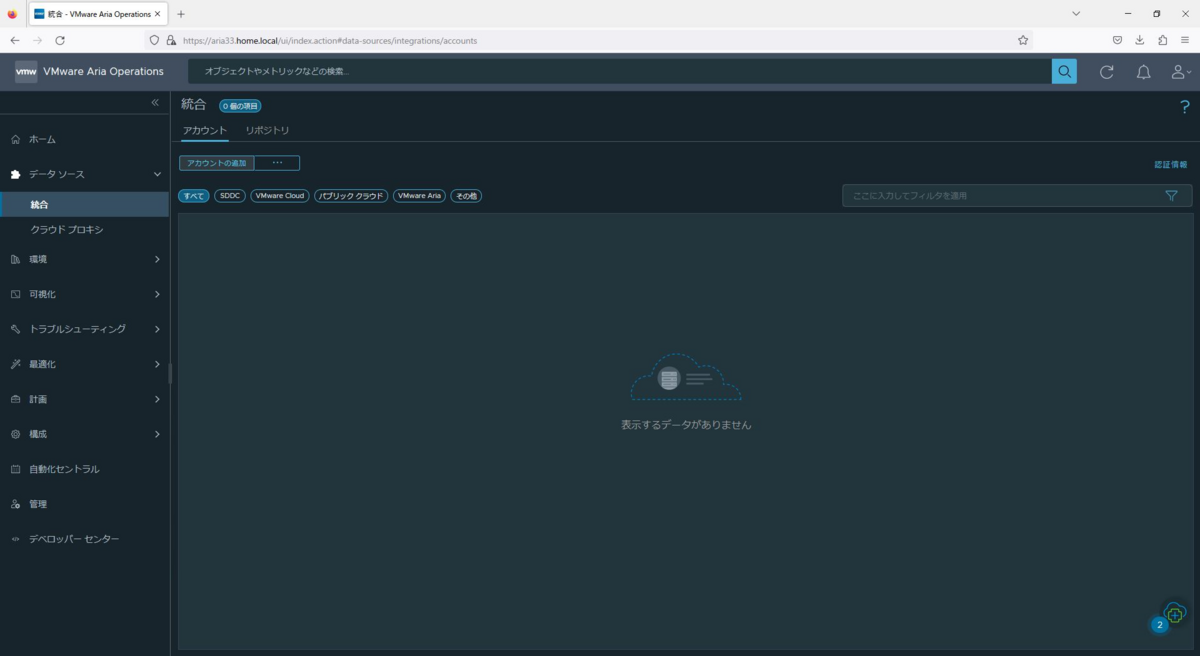Viewport: 1200px width, 656px height.
Task: Open the browser extensions icon
Action: pyautogui.click(x=1162, y=40)
